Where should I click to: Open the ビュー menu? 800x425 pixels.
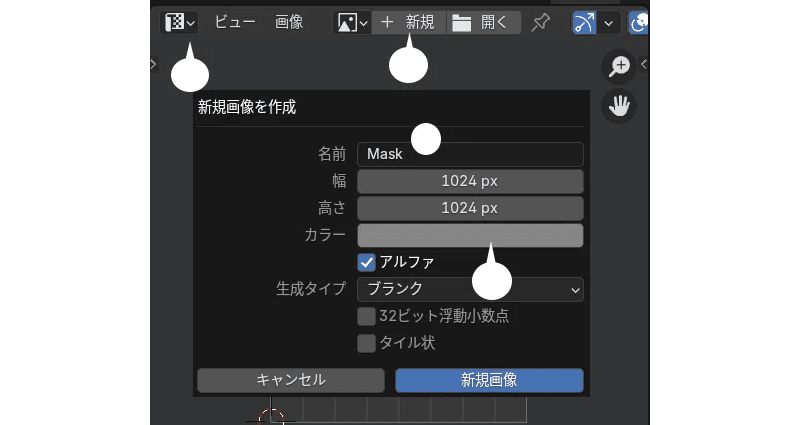coord(235,22)
